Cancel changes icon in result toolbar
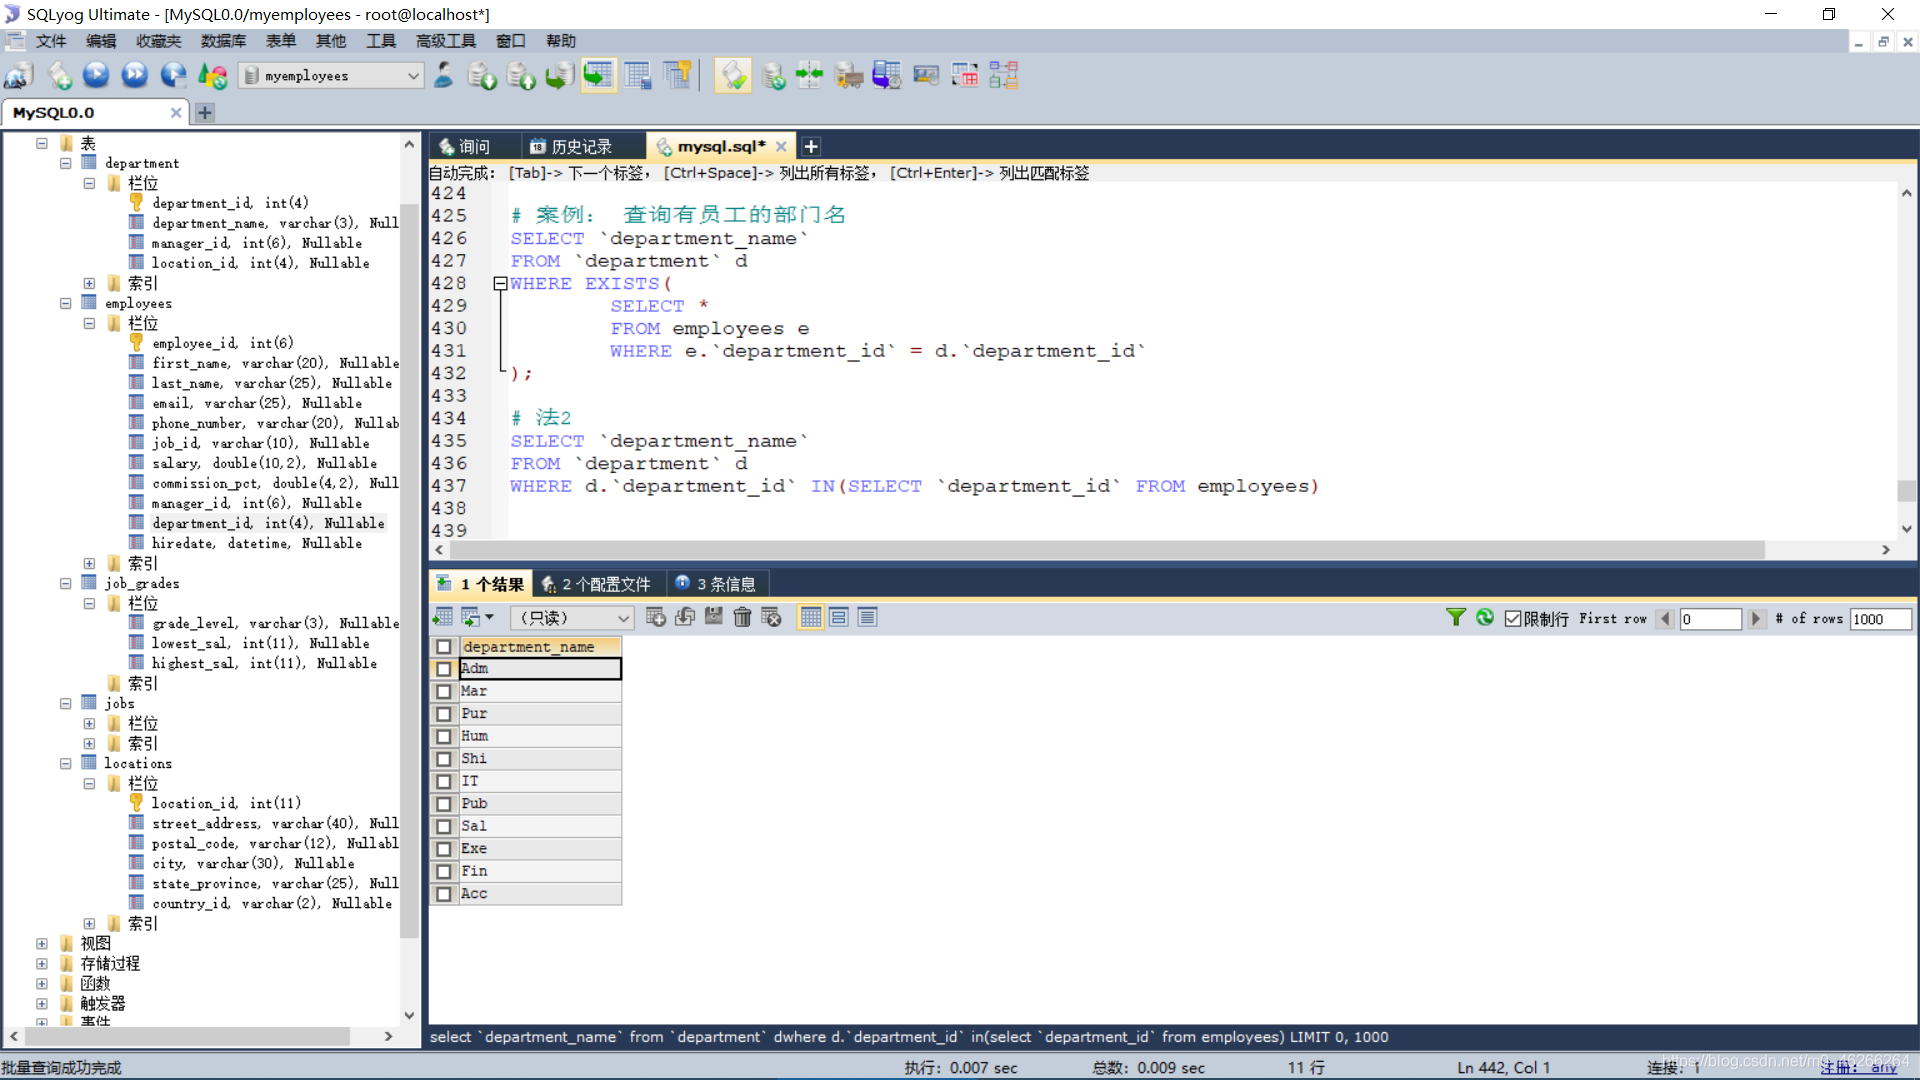 tap(771, 617)
